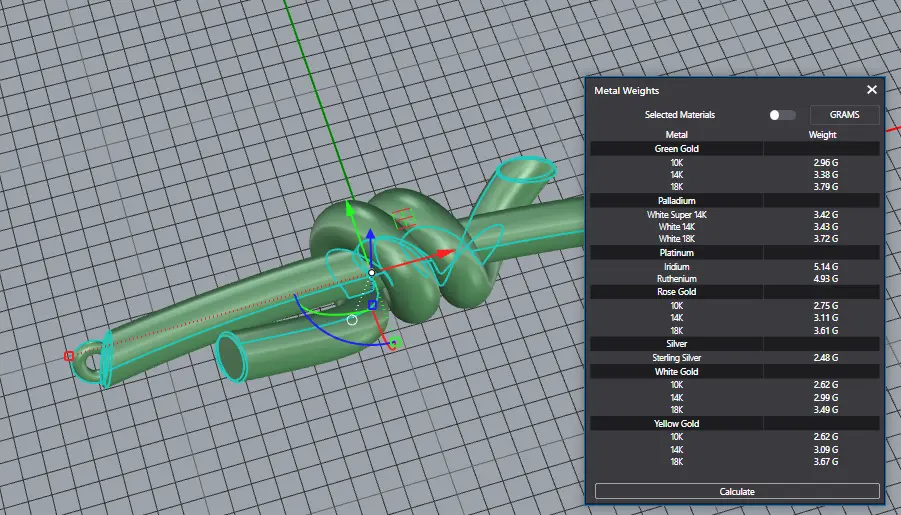Click the green Y-axis gizmo arrow
This screenshot has width=901, height=515.
pyautogui.click(x=349, y=208)
